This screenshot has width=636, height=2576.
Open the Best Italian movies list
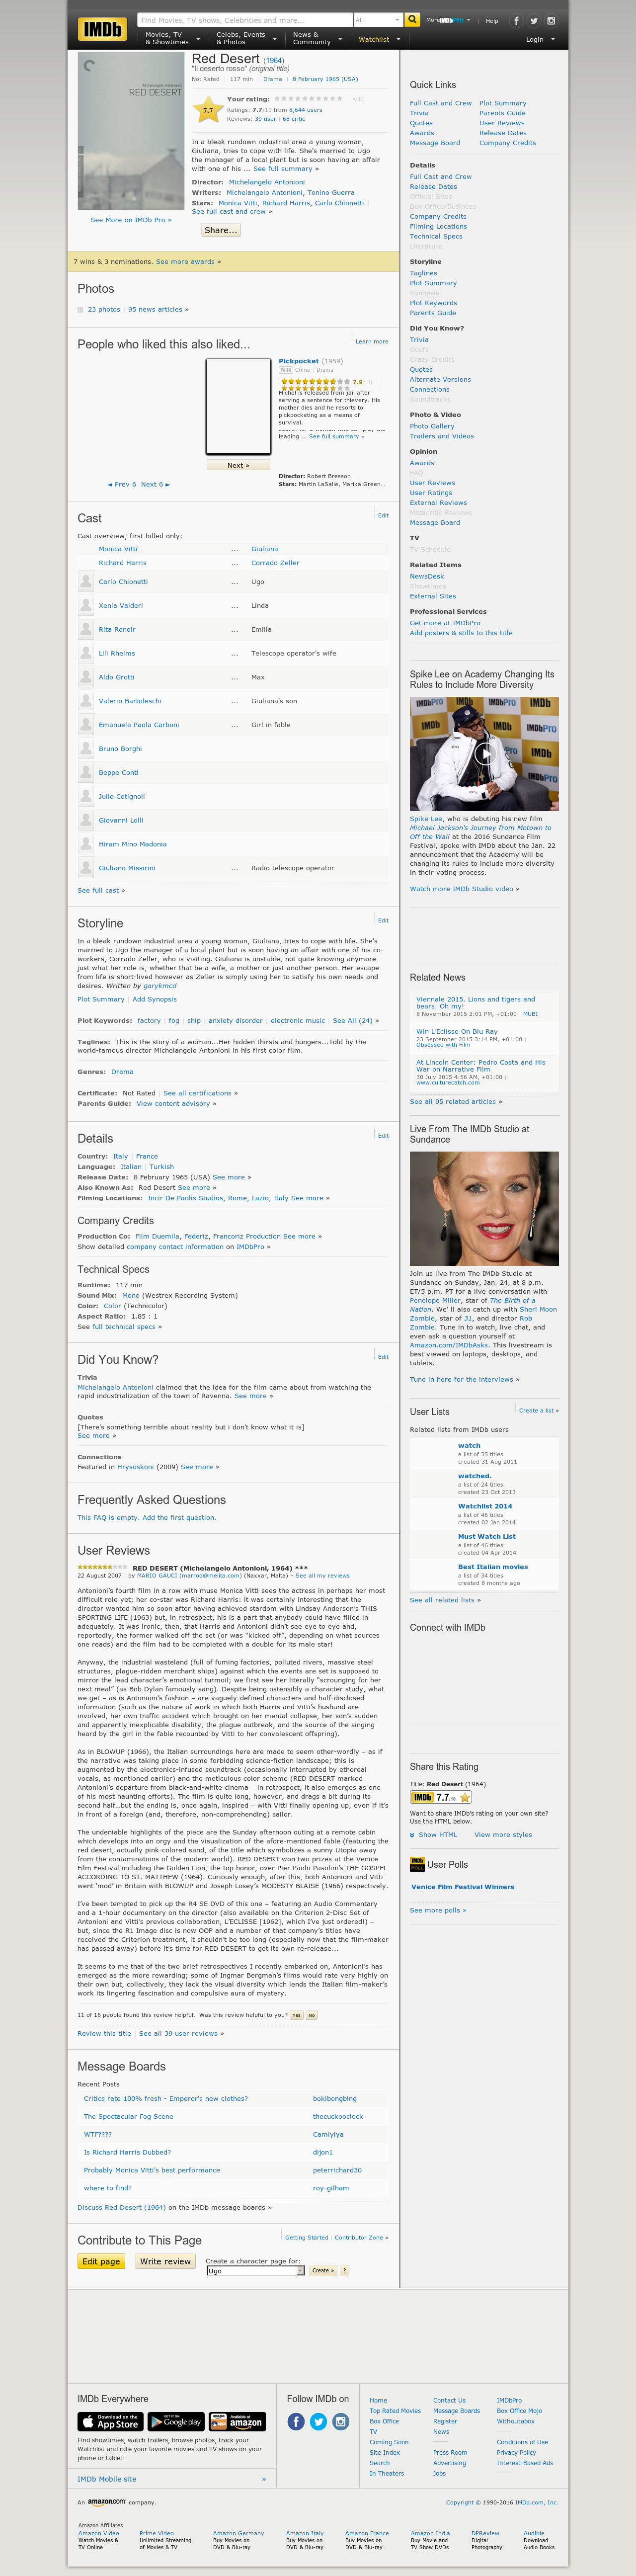click(x=493, y=1567)
